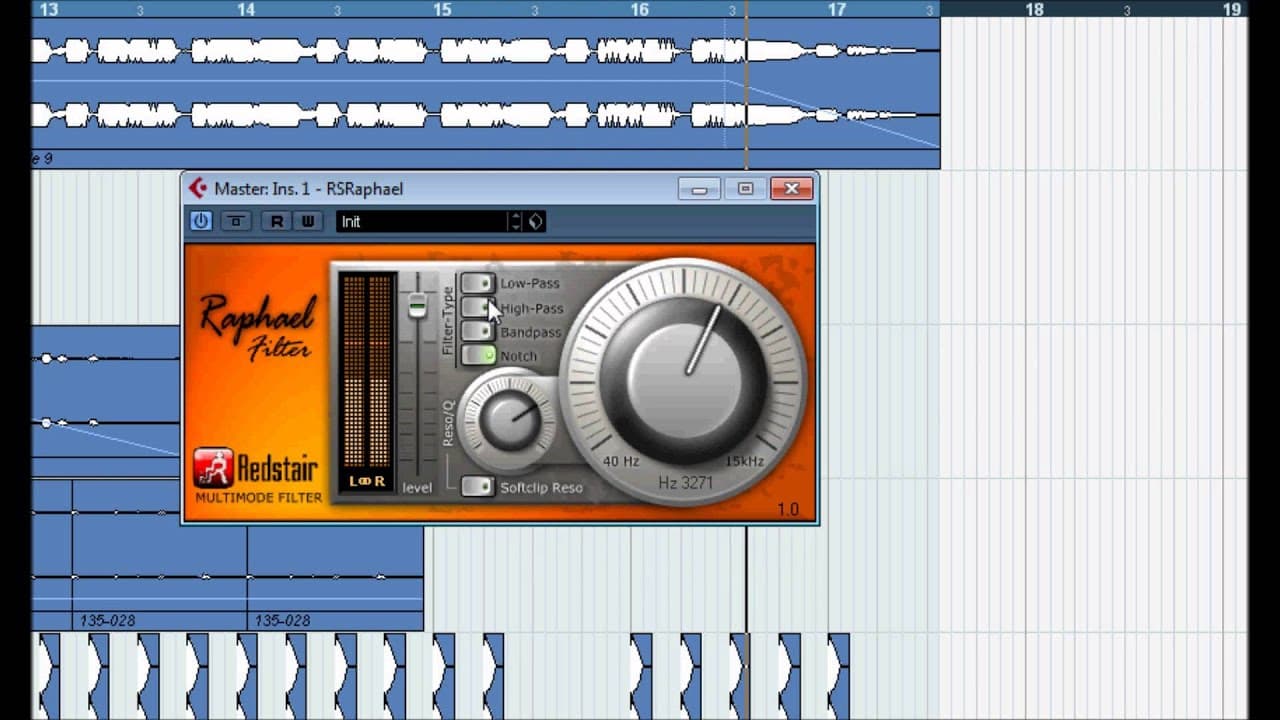Click the level fader handle
1280x720 pixels.
pyautogui.click(x=418, y=305)
